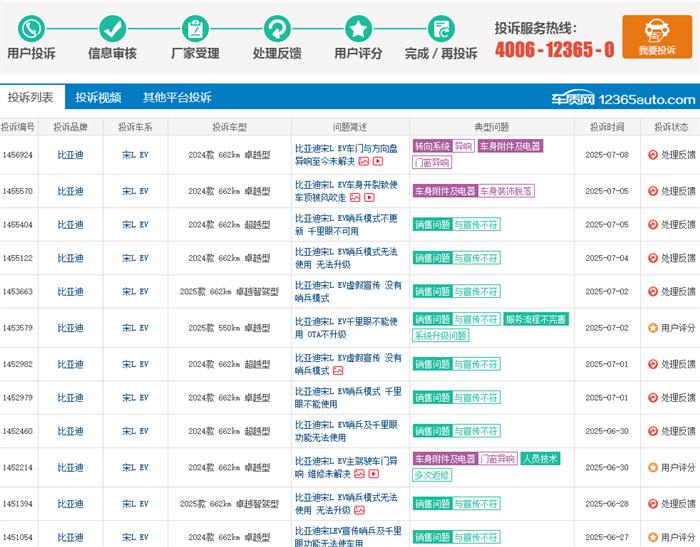Click the 服务流程不完善 tag in row 1453579

coord(536,319)
